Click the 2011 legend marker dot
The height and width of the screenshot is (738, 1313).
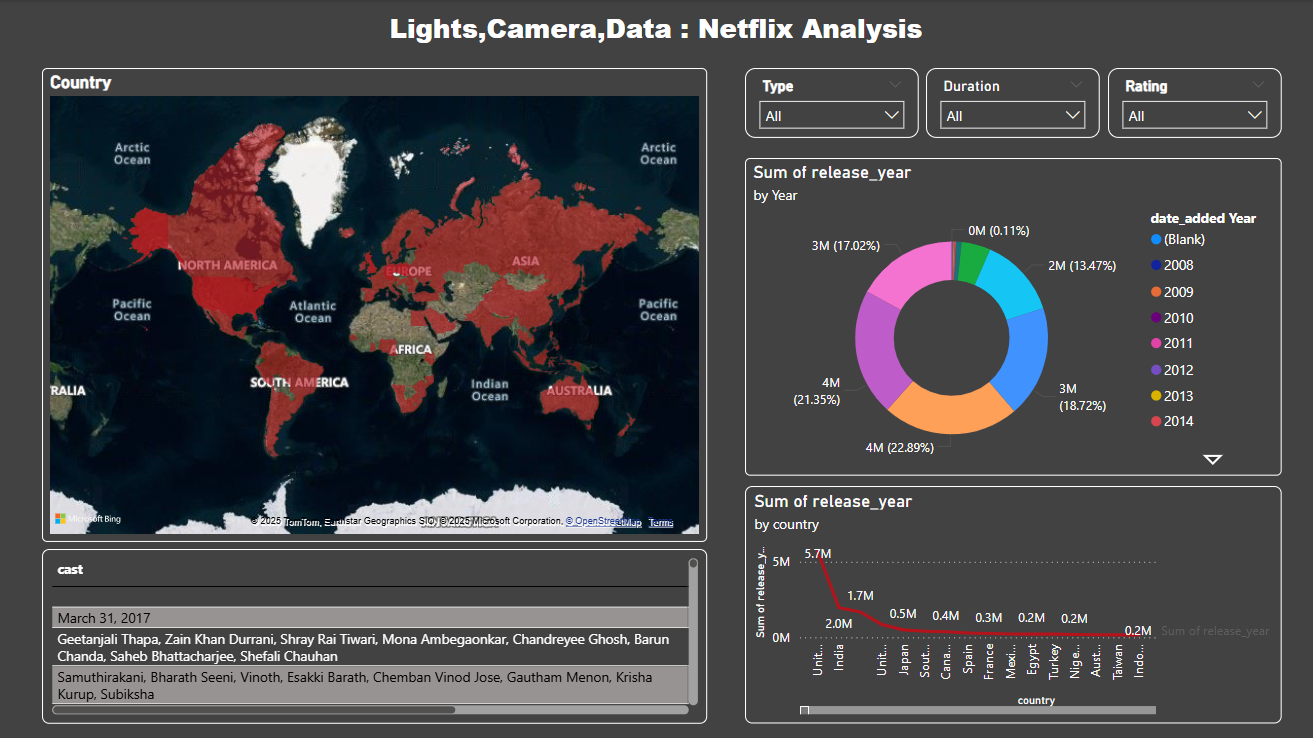pos(1156,344)
